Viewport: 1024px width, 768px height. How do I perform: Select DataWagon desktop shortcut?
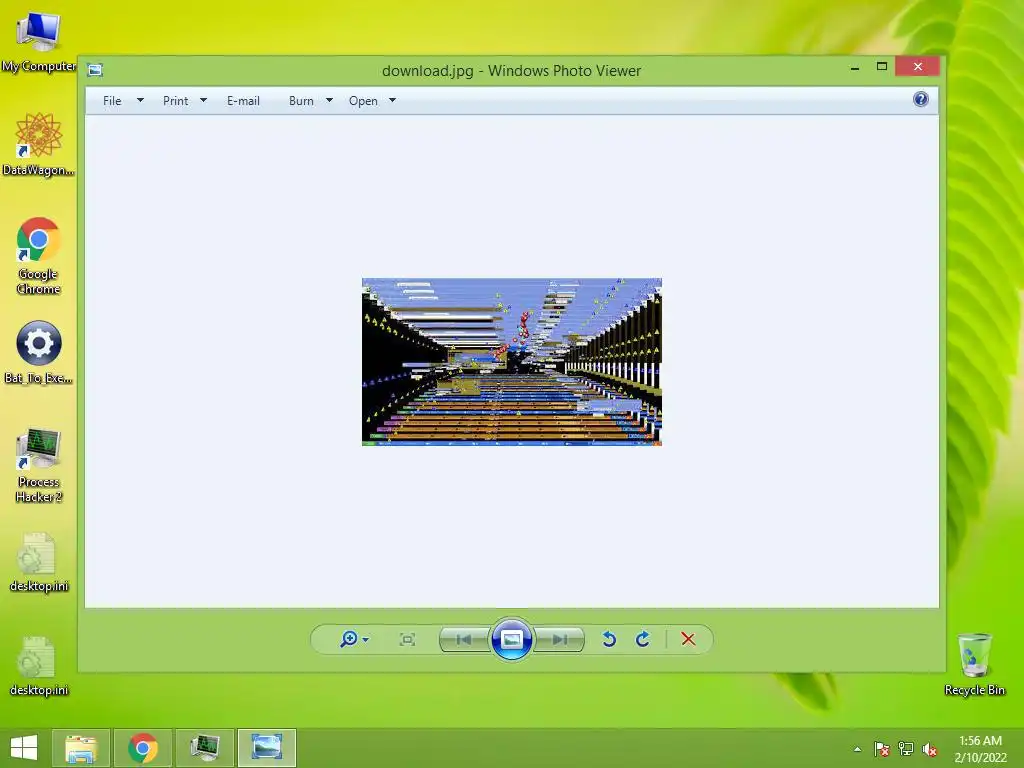tap(39, 144)
